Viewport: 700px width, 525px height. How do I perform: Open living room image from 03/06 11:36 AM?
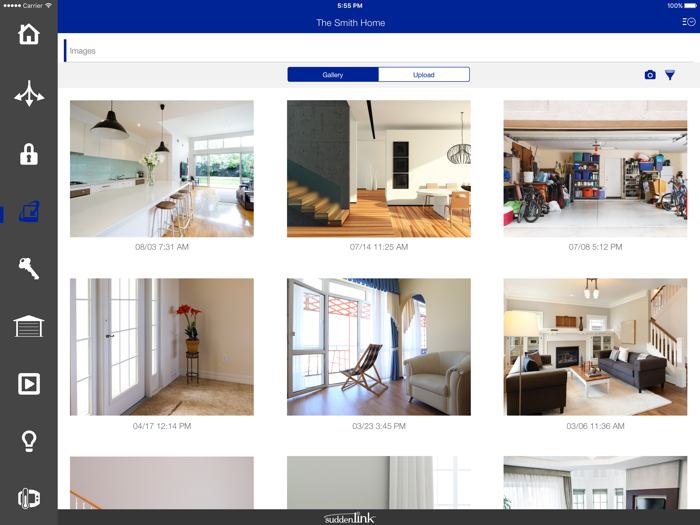[595, 347]
